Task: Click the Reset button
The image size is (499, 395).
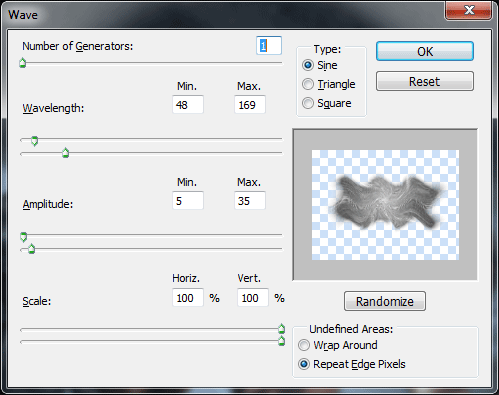Action: (425, 81)
